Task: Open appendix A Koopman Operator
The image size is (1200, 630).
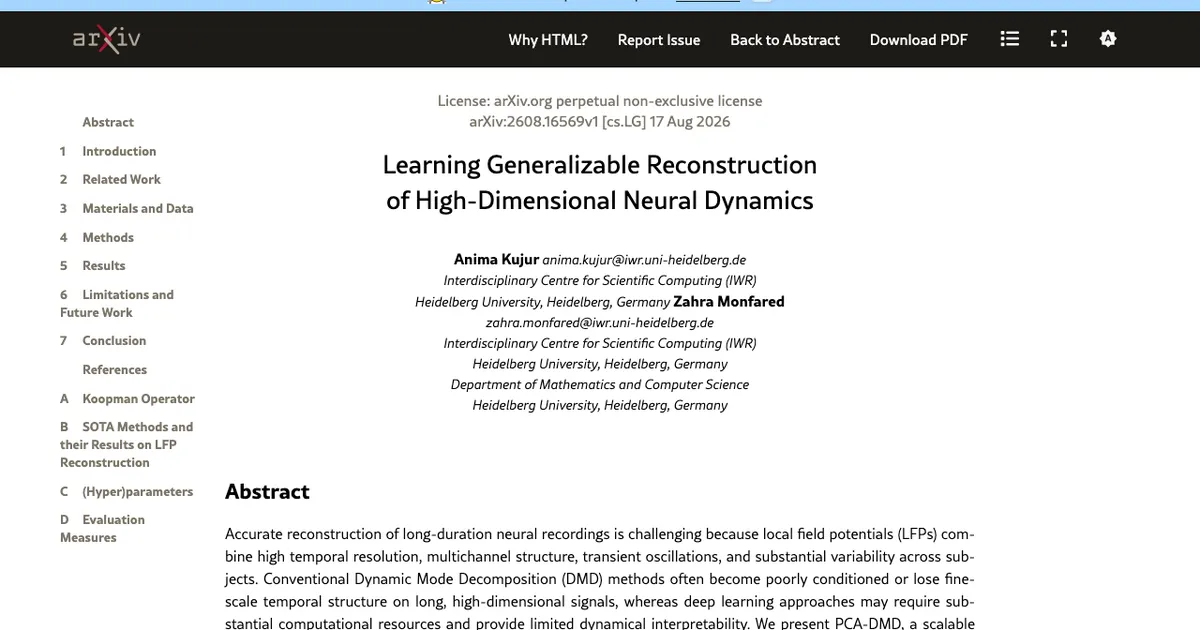Action: point(127,398)
